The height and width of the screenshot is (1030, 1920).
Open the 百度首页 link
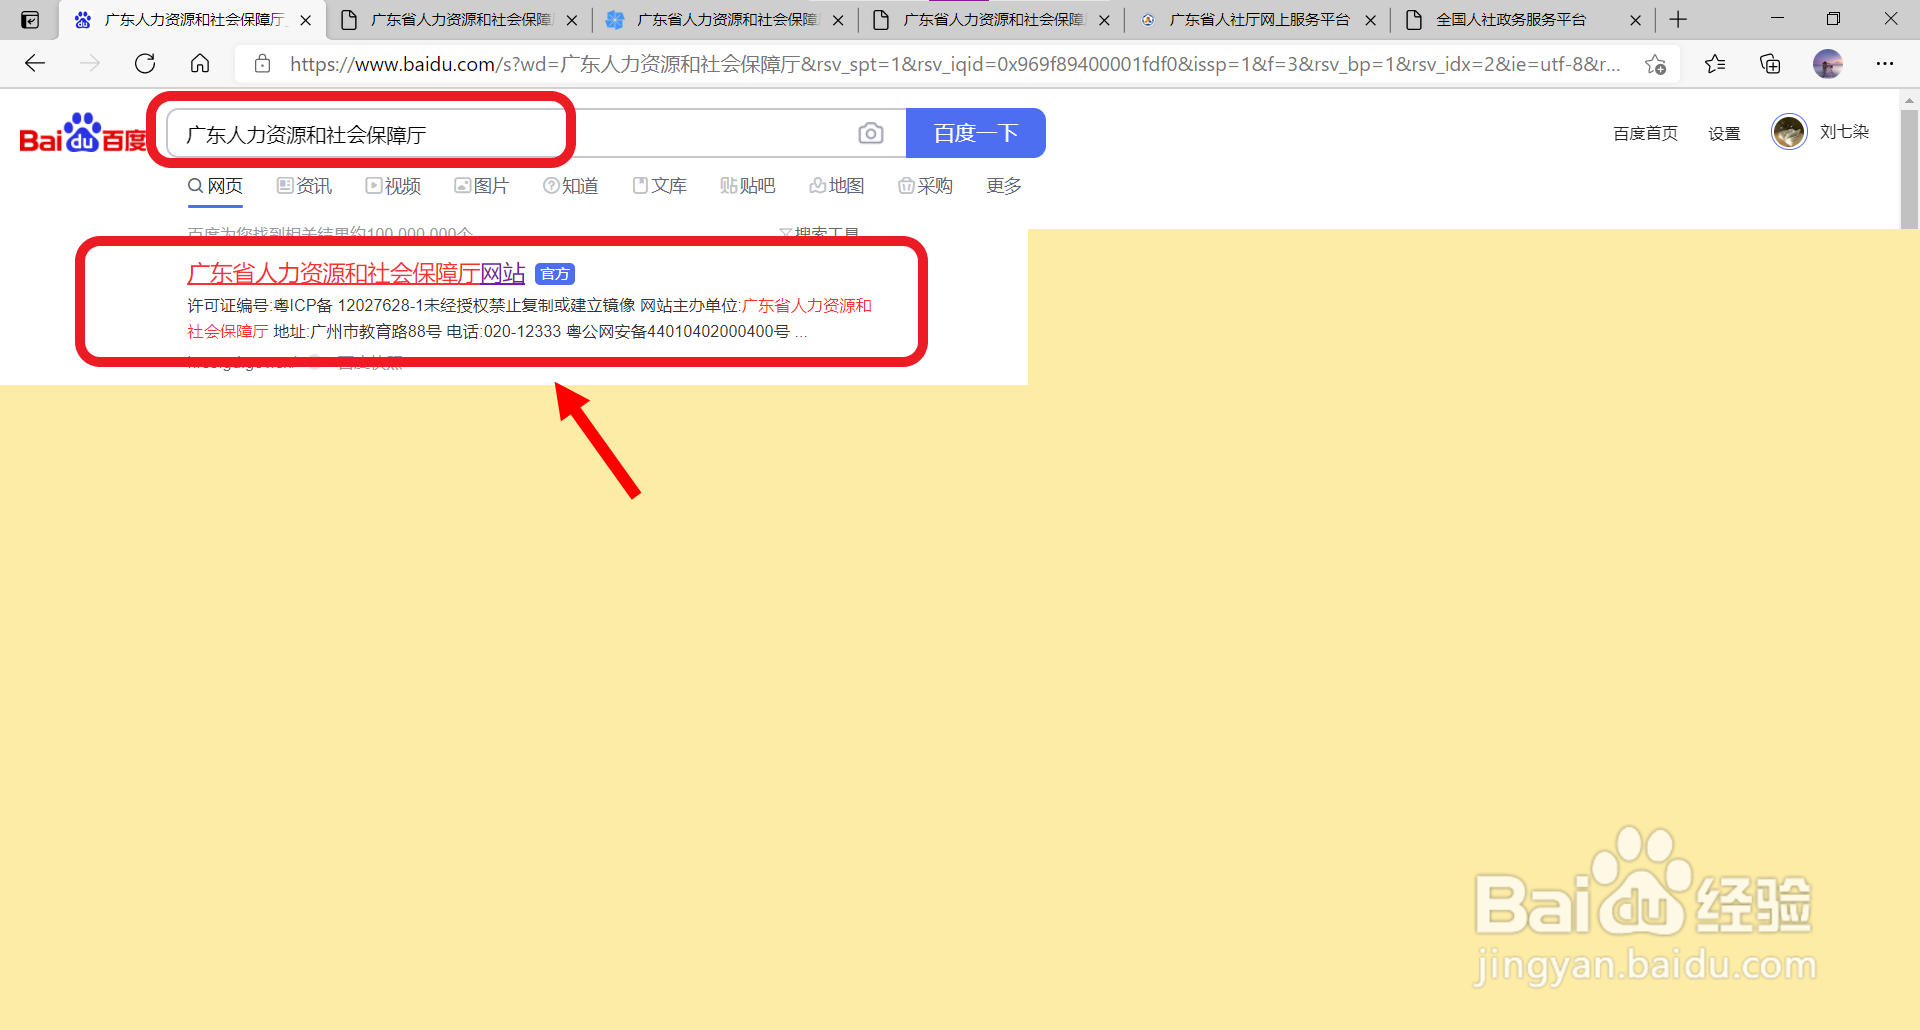1645,133
